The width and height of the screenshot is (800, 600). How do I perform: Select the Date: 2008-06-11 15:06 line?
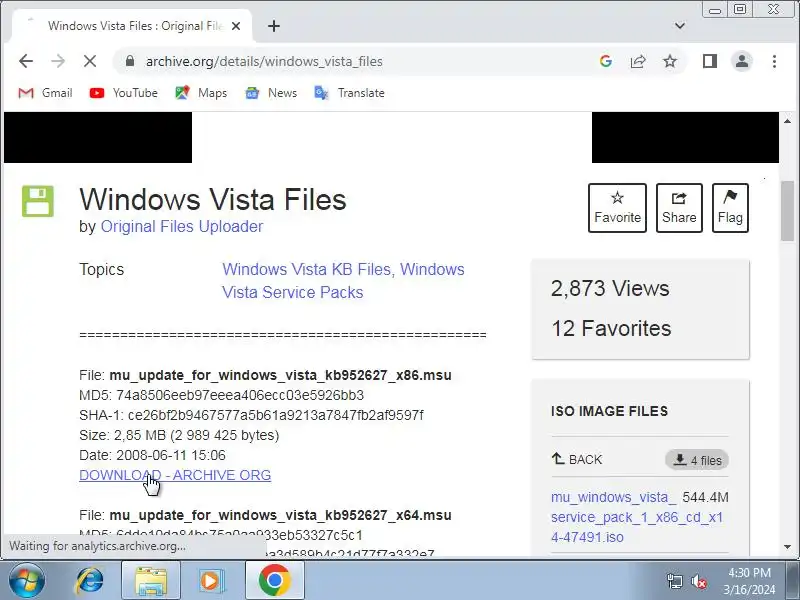click(x=152, y=455)
